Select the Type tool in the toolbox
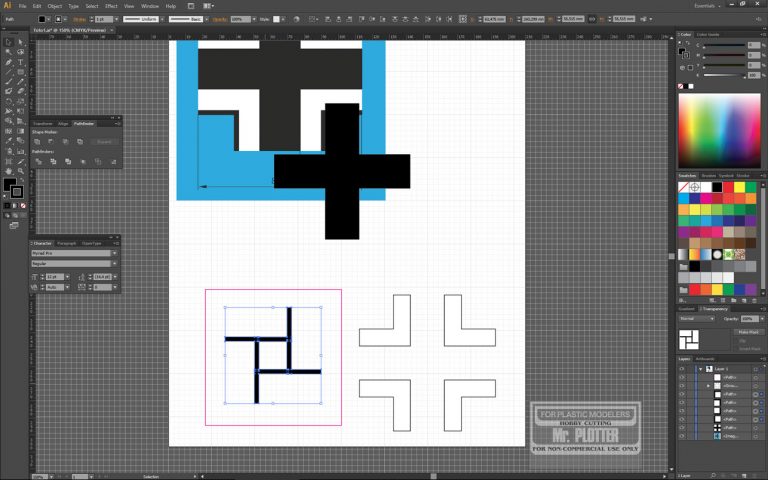 click(x=19, y=62)
